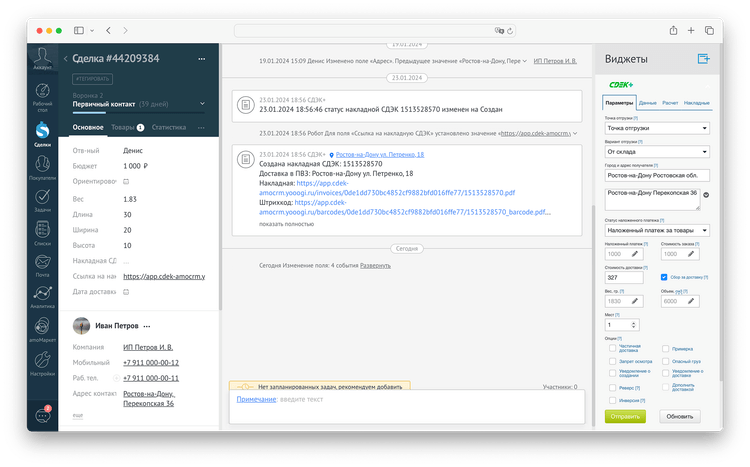750x467 pixels.
Task: Collapse the CDEK widget chevron
Action: pyautogui.click(x=706, y=85)
